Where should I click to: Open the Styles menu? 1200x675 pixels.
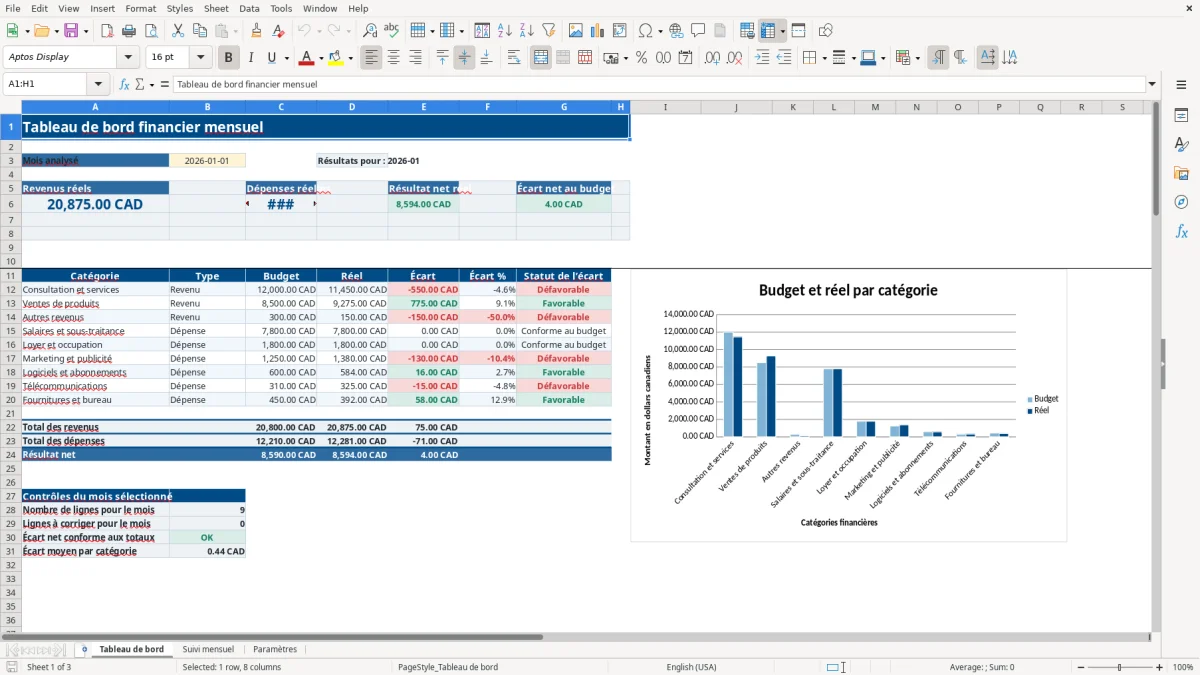pos(180,8)
